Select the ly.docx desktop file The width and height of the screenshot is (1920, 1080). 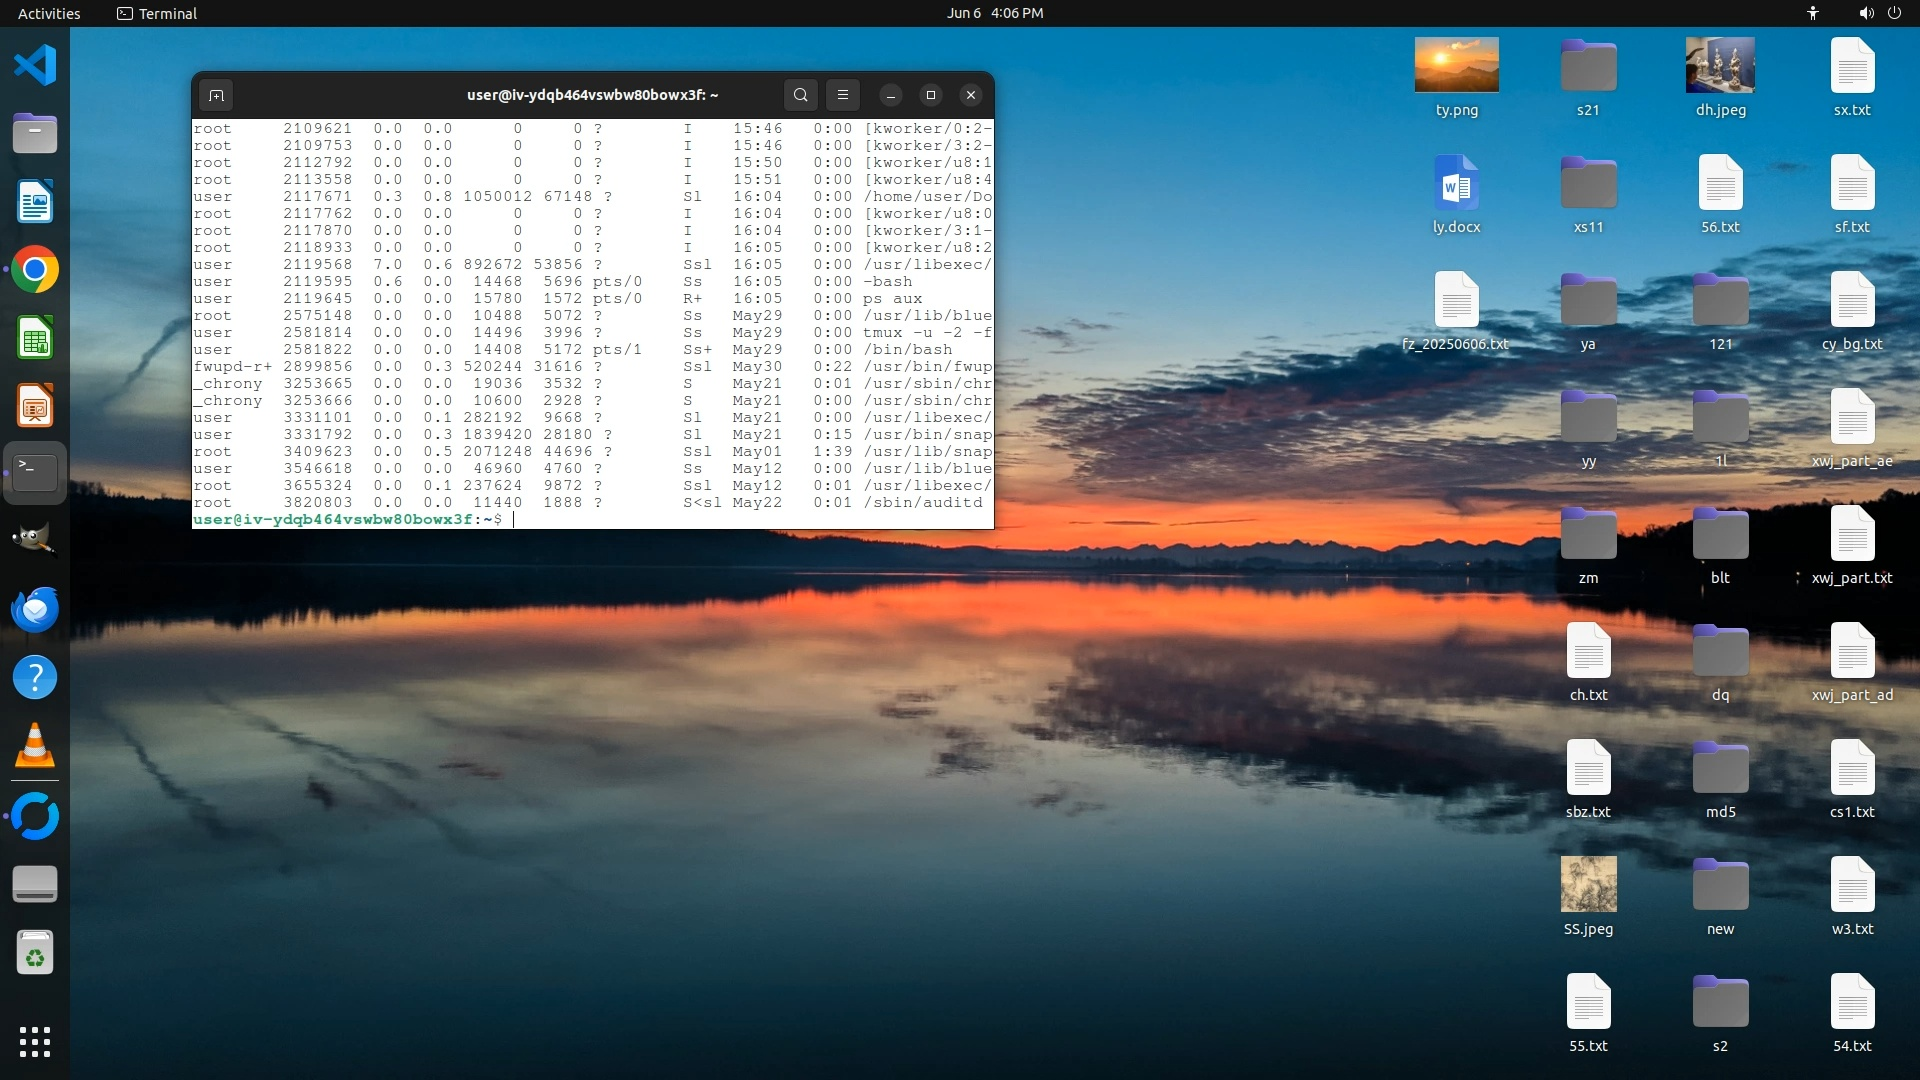(x=1456, y=185)
